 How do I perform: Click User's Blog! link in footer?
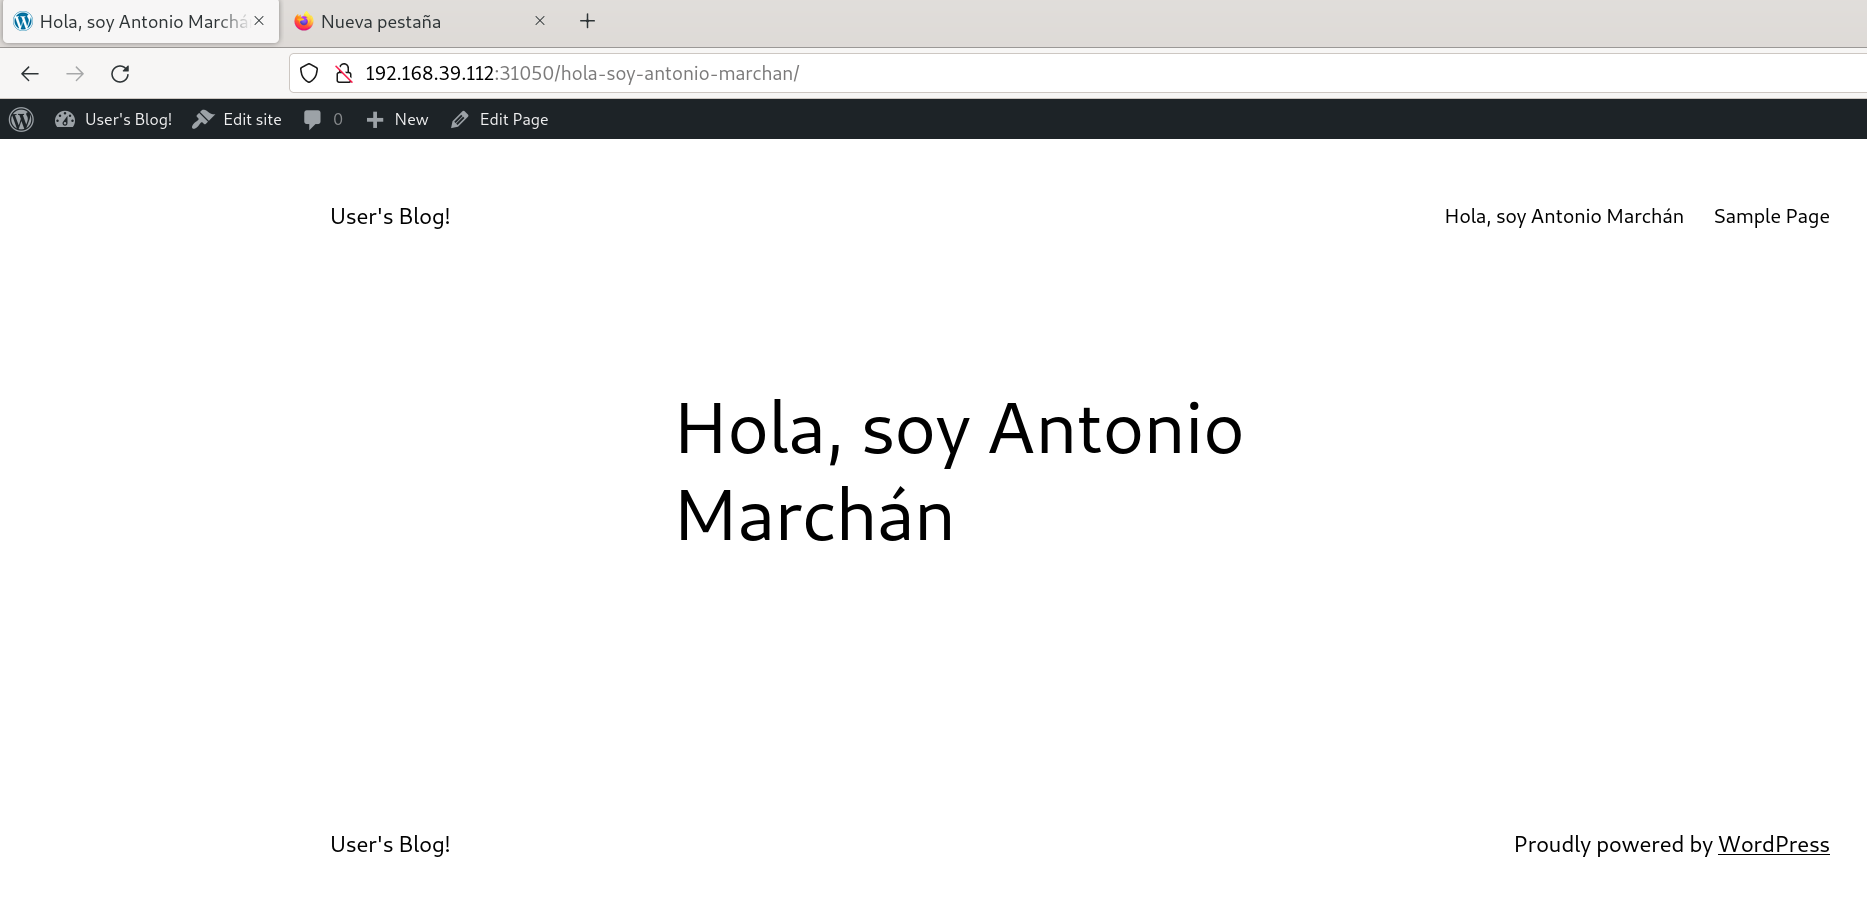pos(390,844)
